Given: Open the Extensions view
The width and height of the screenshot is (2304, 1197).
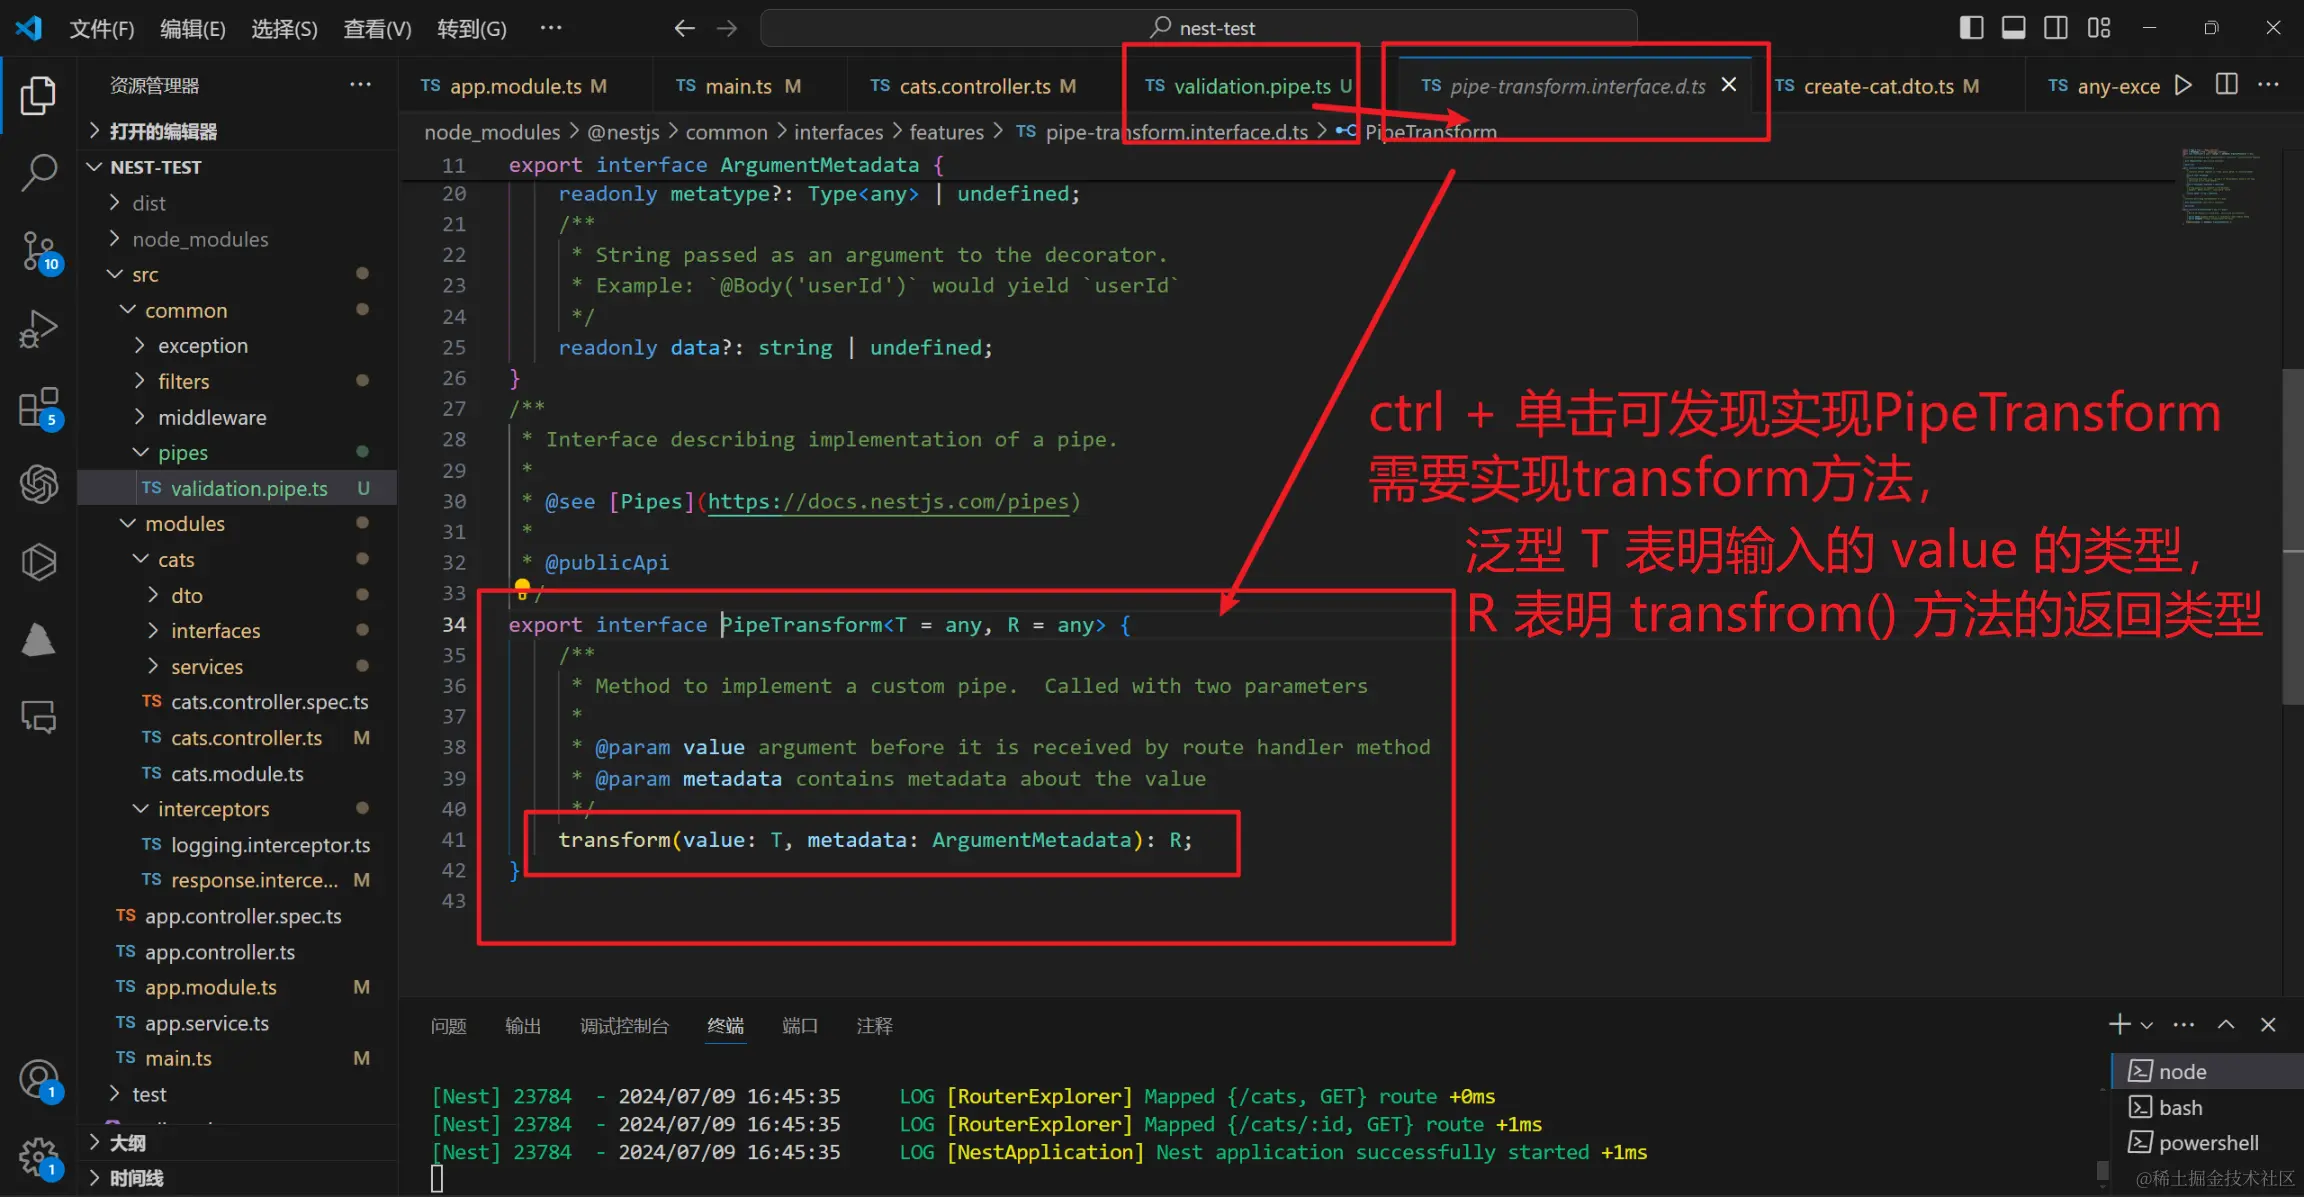Looking at the screenshot, I should click(x=39, y=407).
